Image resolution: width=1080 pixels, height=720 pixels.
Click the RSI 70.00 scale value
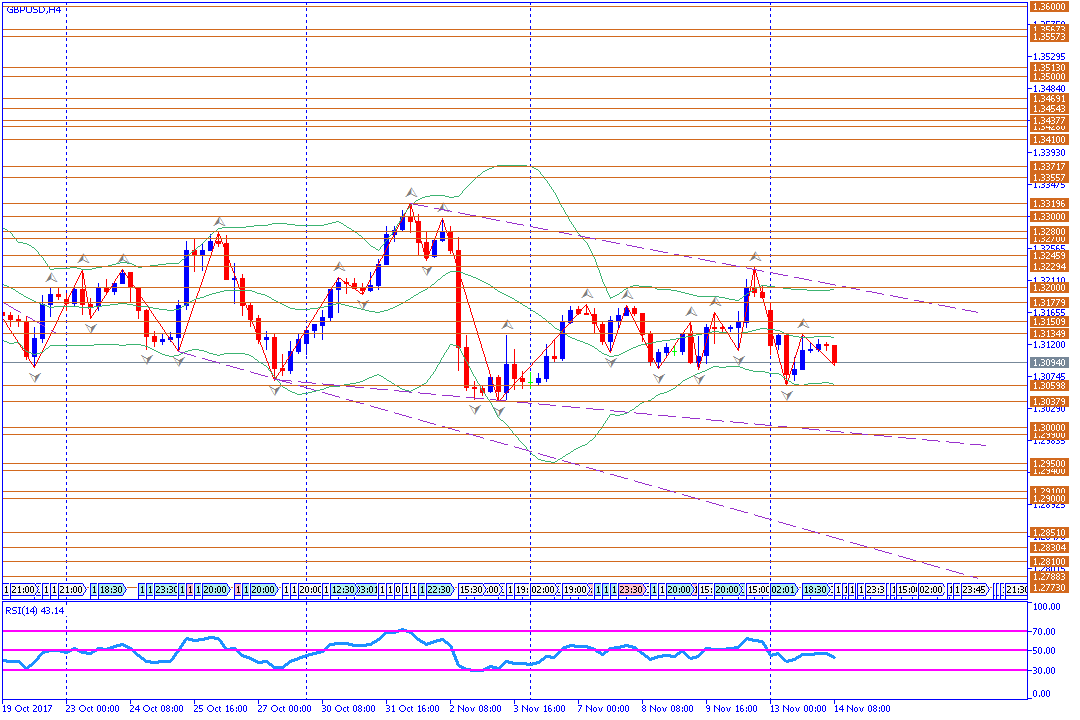[1044, 632]
